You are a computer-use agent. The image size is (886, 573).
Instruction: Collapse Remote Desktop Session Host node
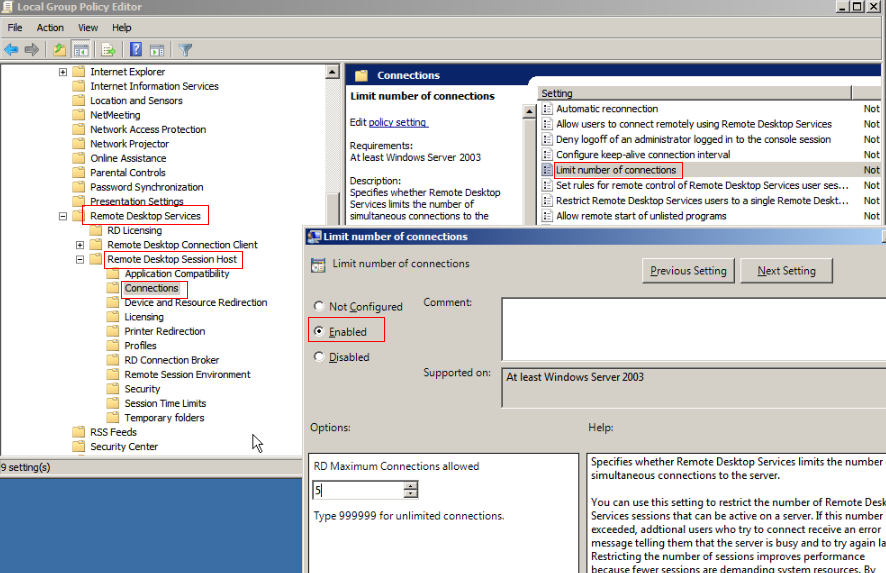tap(80, 260)
